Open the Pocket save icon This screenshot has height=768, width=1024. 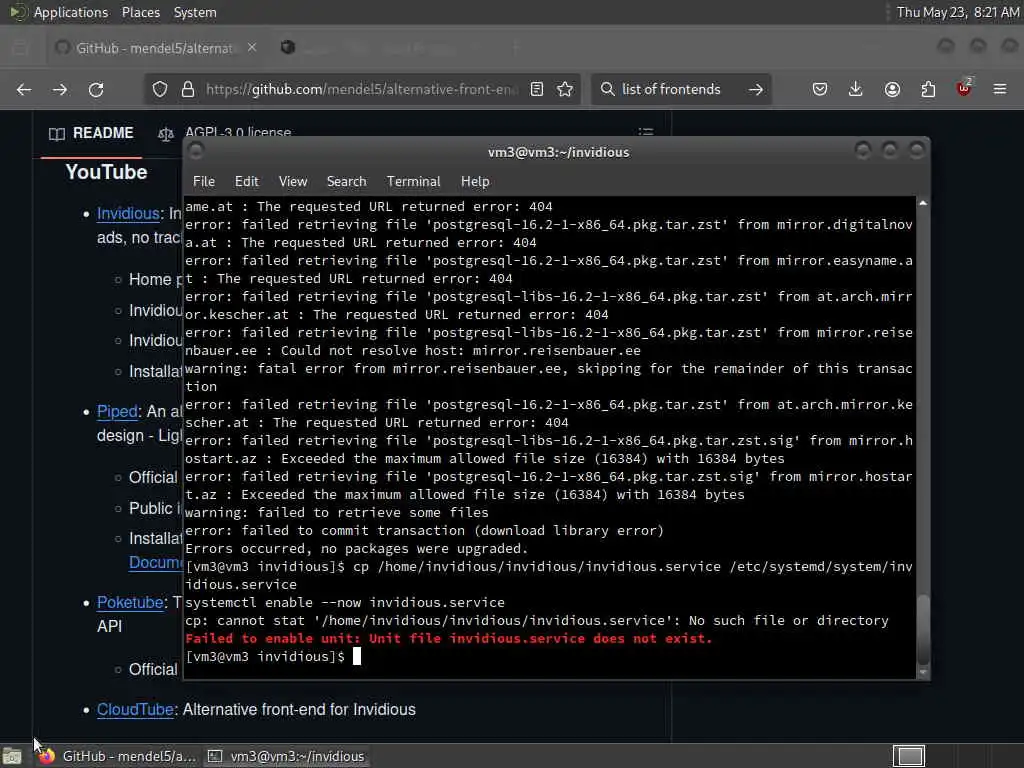pos(820,89)
